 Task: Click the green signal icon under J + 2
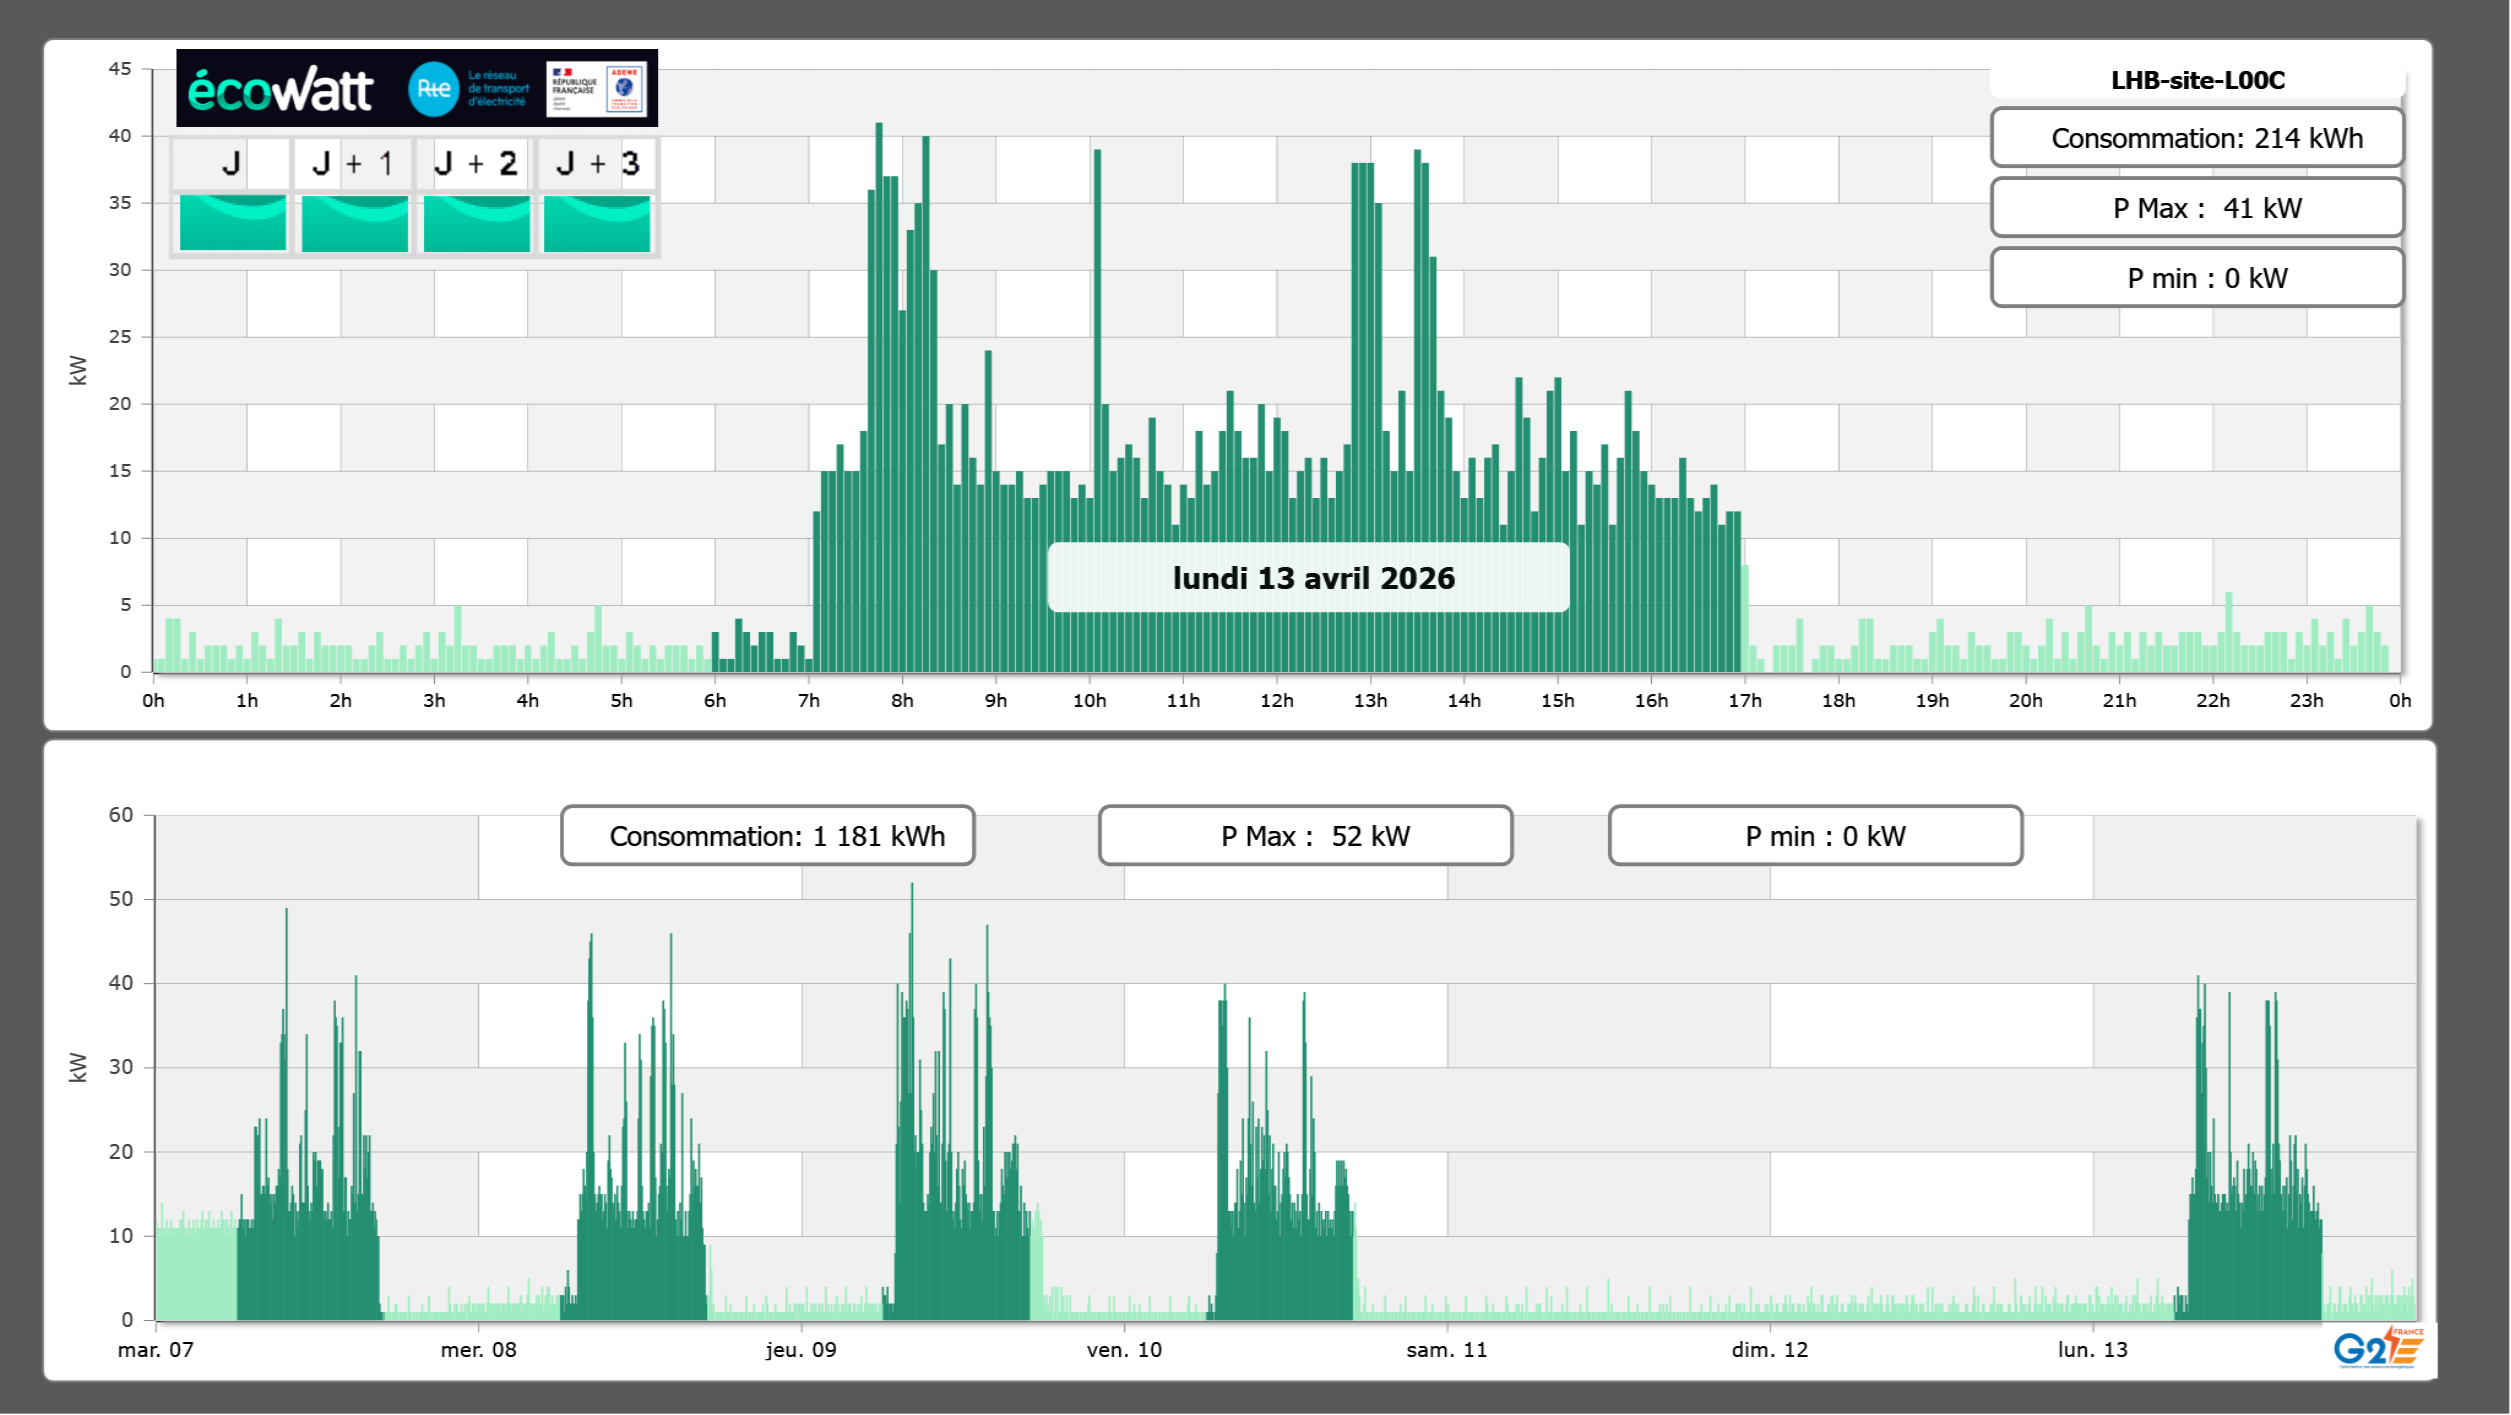point(477,223)
